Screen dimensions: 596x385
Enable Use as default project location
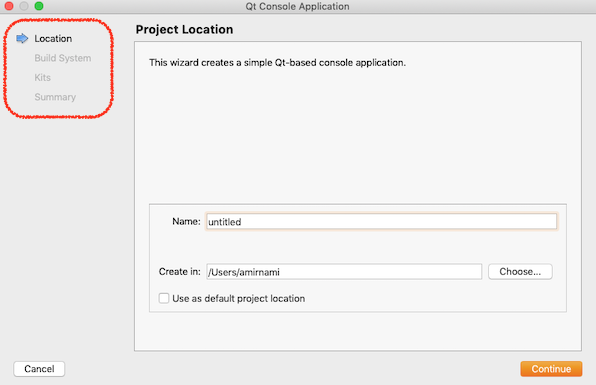(x=164, y=298)
